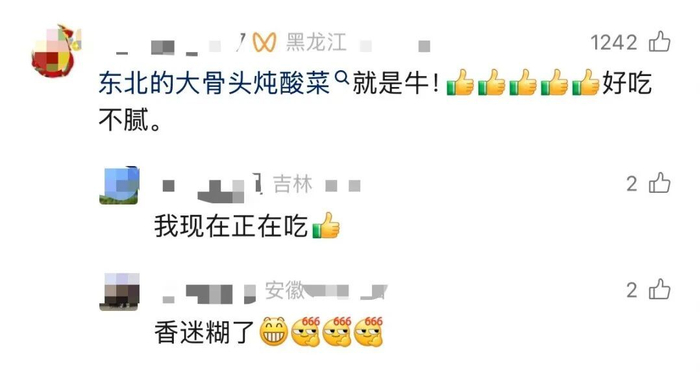This screenshot has height=372, width=700.
Task: Like the top comment with 1242 likes
Action: (659, 42)
